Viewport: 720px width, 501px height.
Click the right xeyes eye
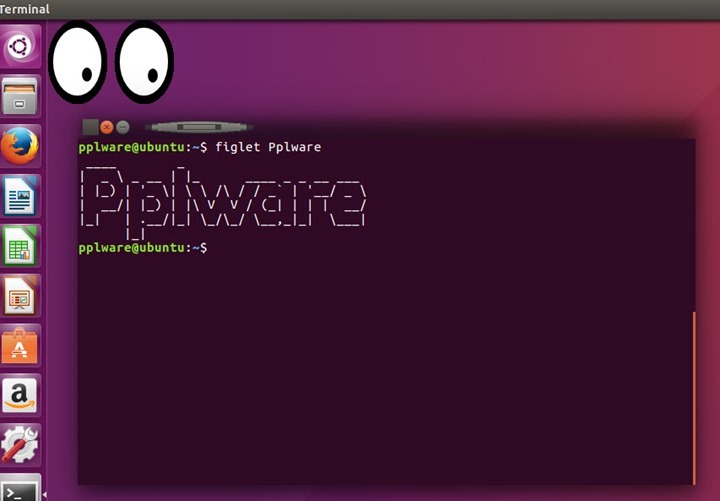(x=144, y=62)
